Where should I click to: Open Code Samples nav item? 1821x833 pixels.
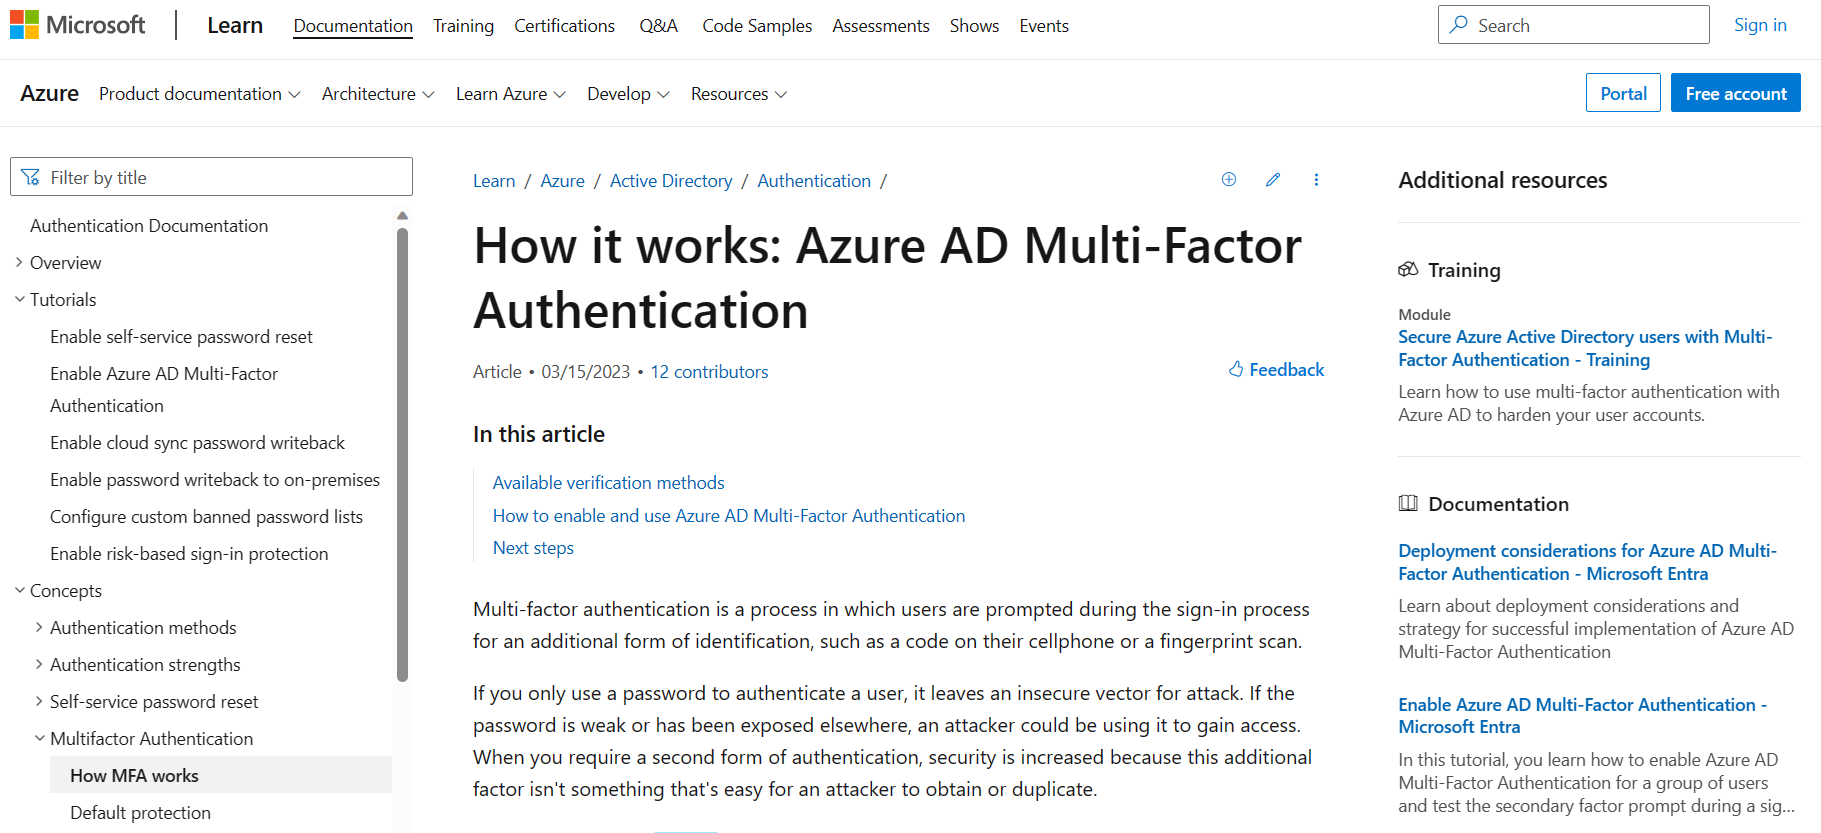pos(757,25)
